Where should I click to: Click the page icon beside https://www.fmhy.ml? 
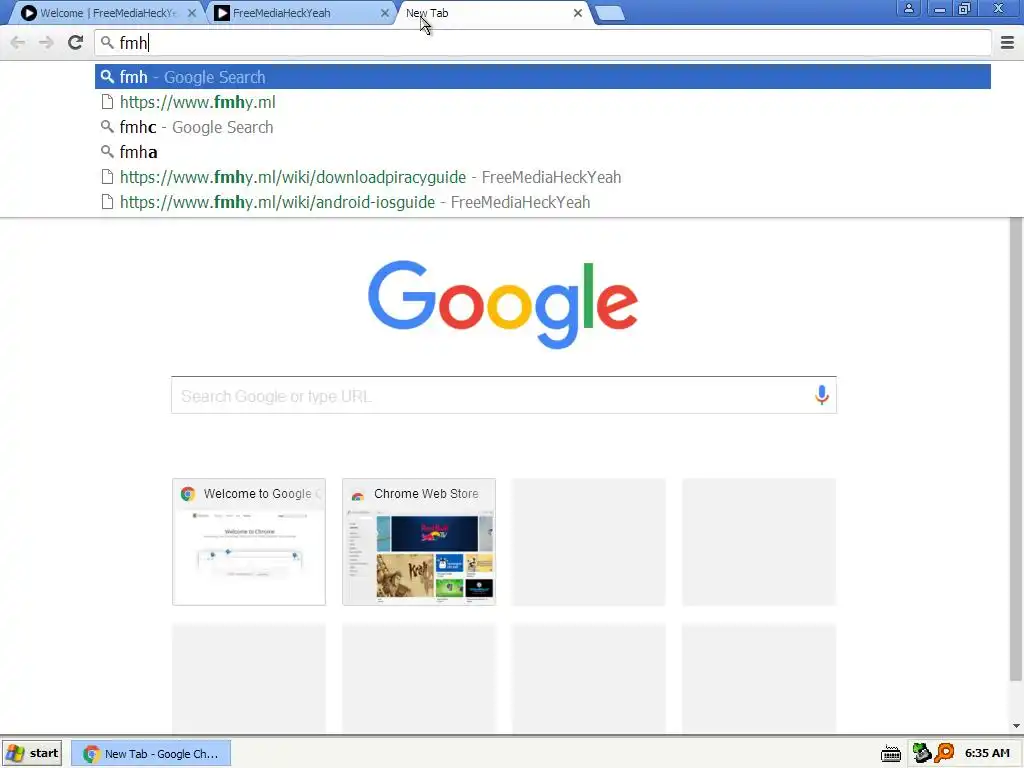coord(107,103)
